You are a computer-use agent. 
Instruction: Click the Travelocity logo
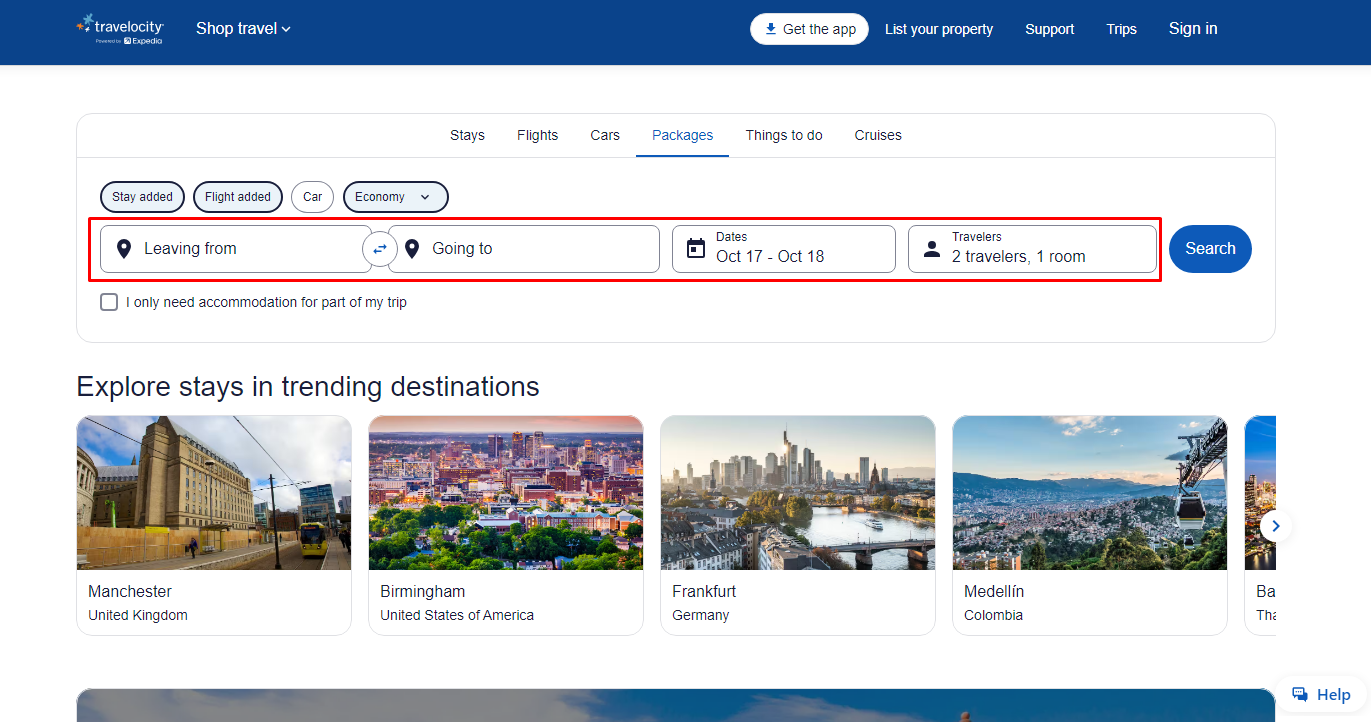point(120,29)
